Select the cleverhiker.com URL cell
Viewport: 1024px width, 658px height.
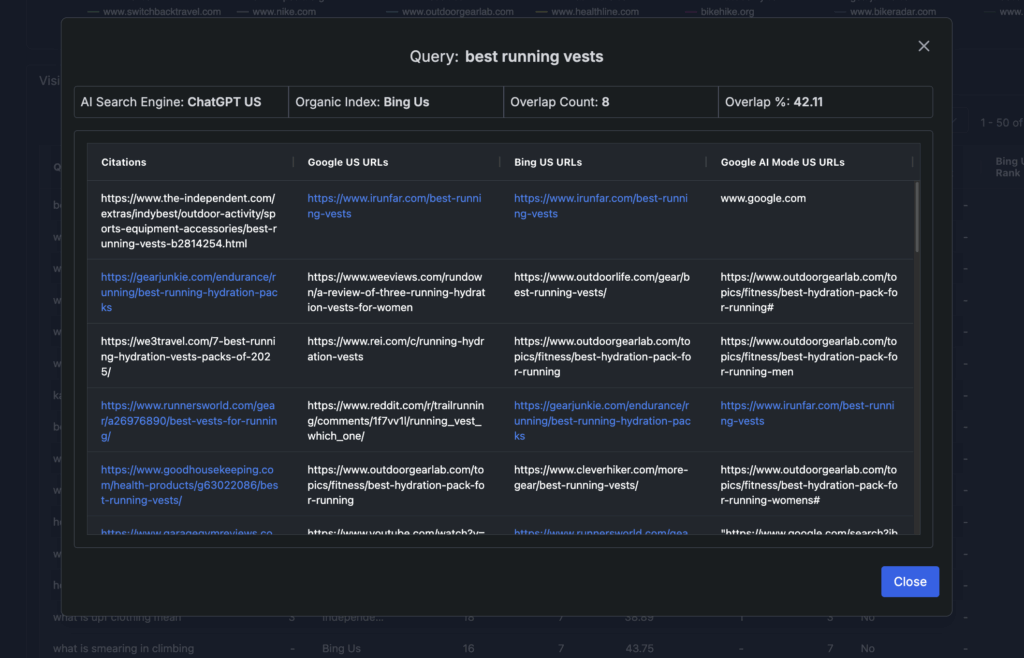point(600,478)
